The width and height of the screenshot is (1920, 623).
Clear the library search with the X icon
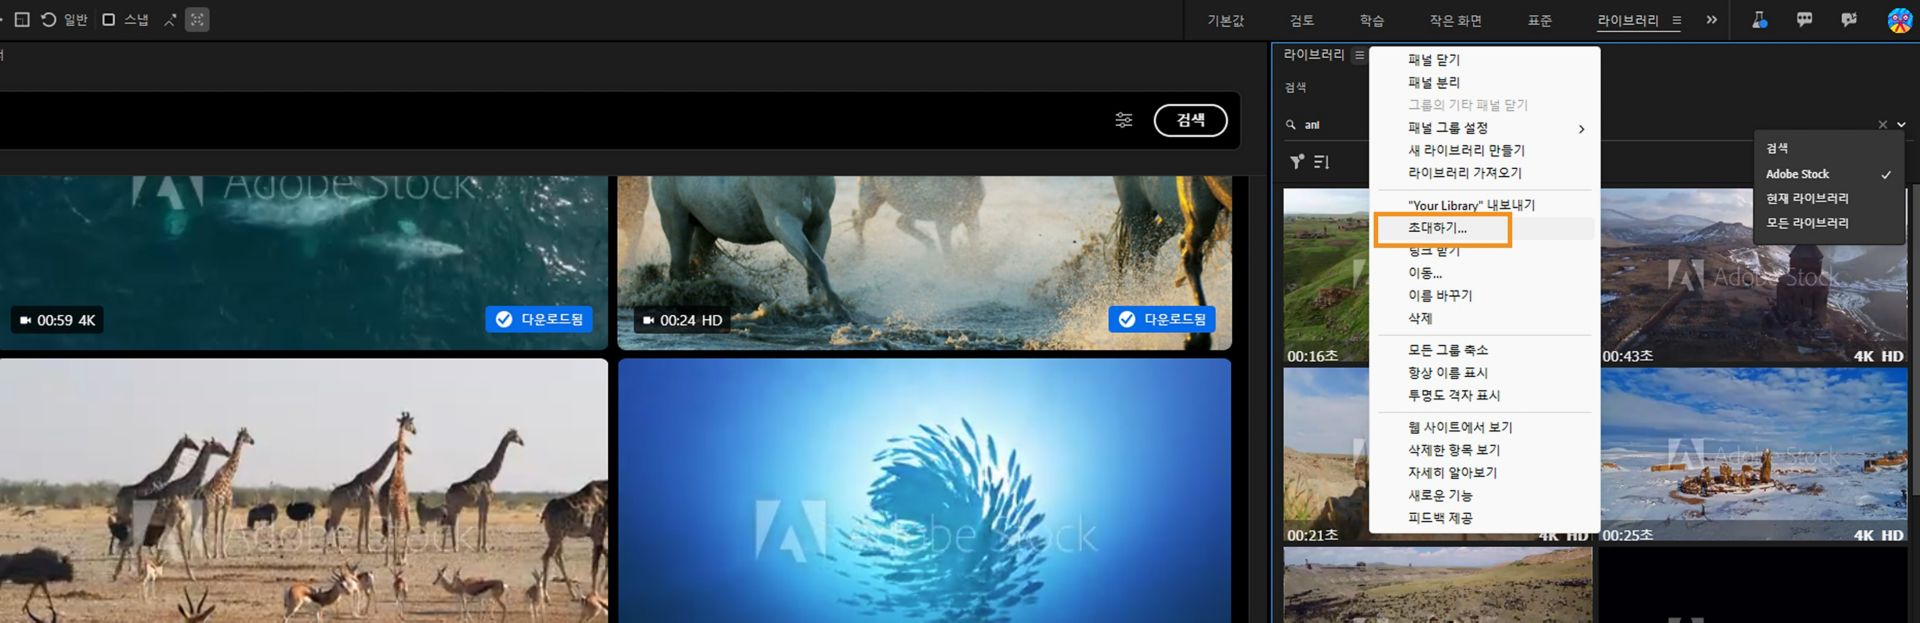(x=1883, y=125)
